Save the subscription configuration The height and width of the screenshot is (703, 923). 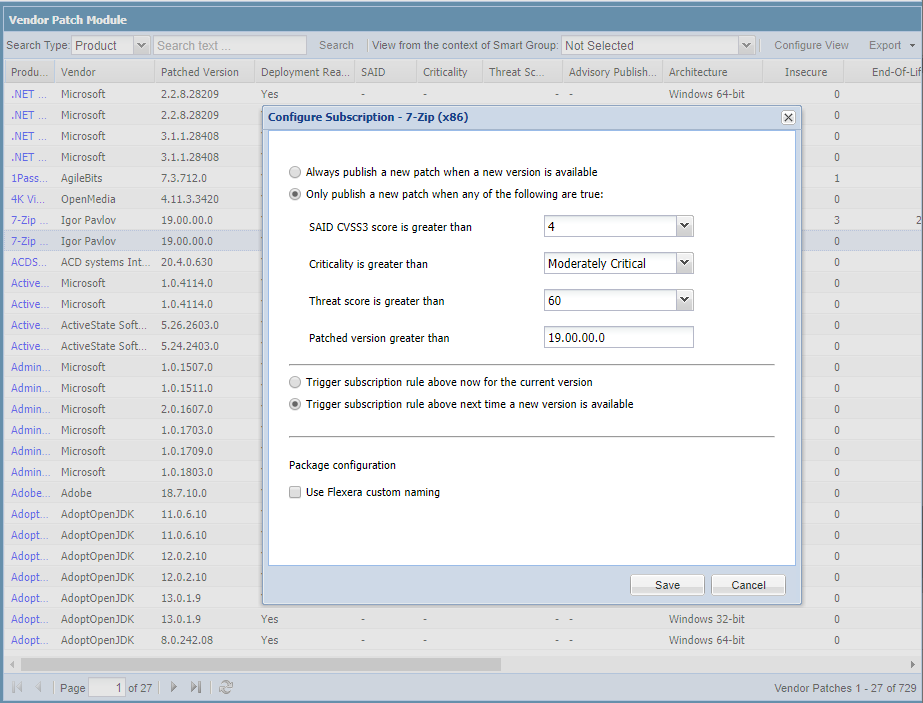click(x=666, y=584)
